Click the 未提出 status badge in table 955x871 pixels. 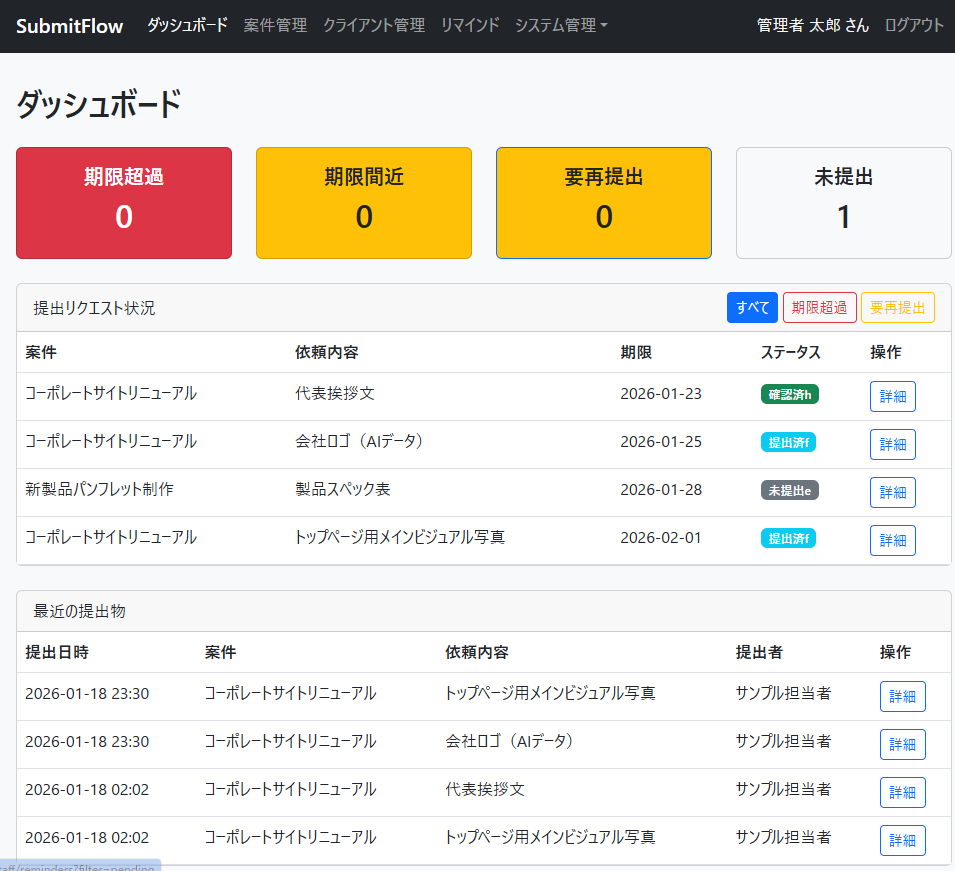(790, 490)
